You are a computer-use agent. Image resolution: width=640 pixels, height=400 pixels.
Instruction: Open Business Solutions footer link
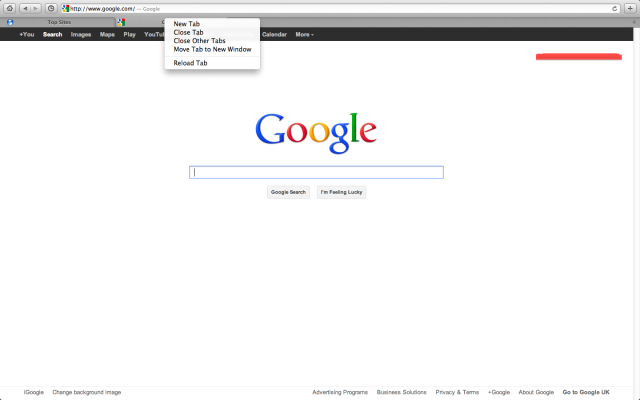pyautogui.click(x=401, y=392)
